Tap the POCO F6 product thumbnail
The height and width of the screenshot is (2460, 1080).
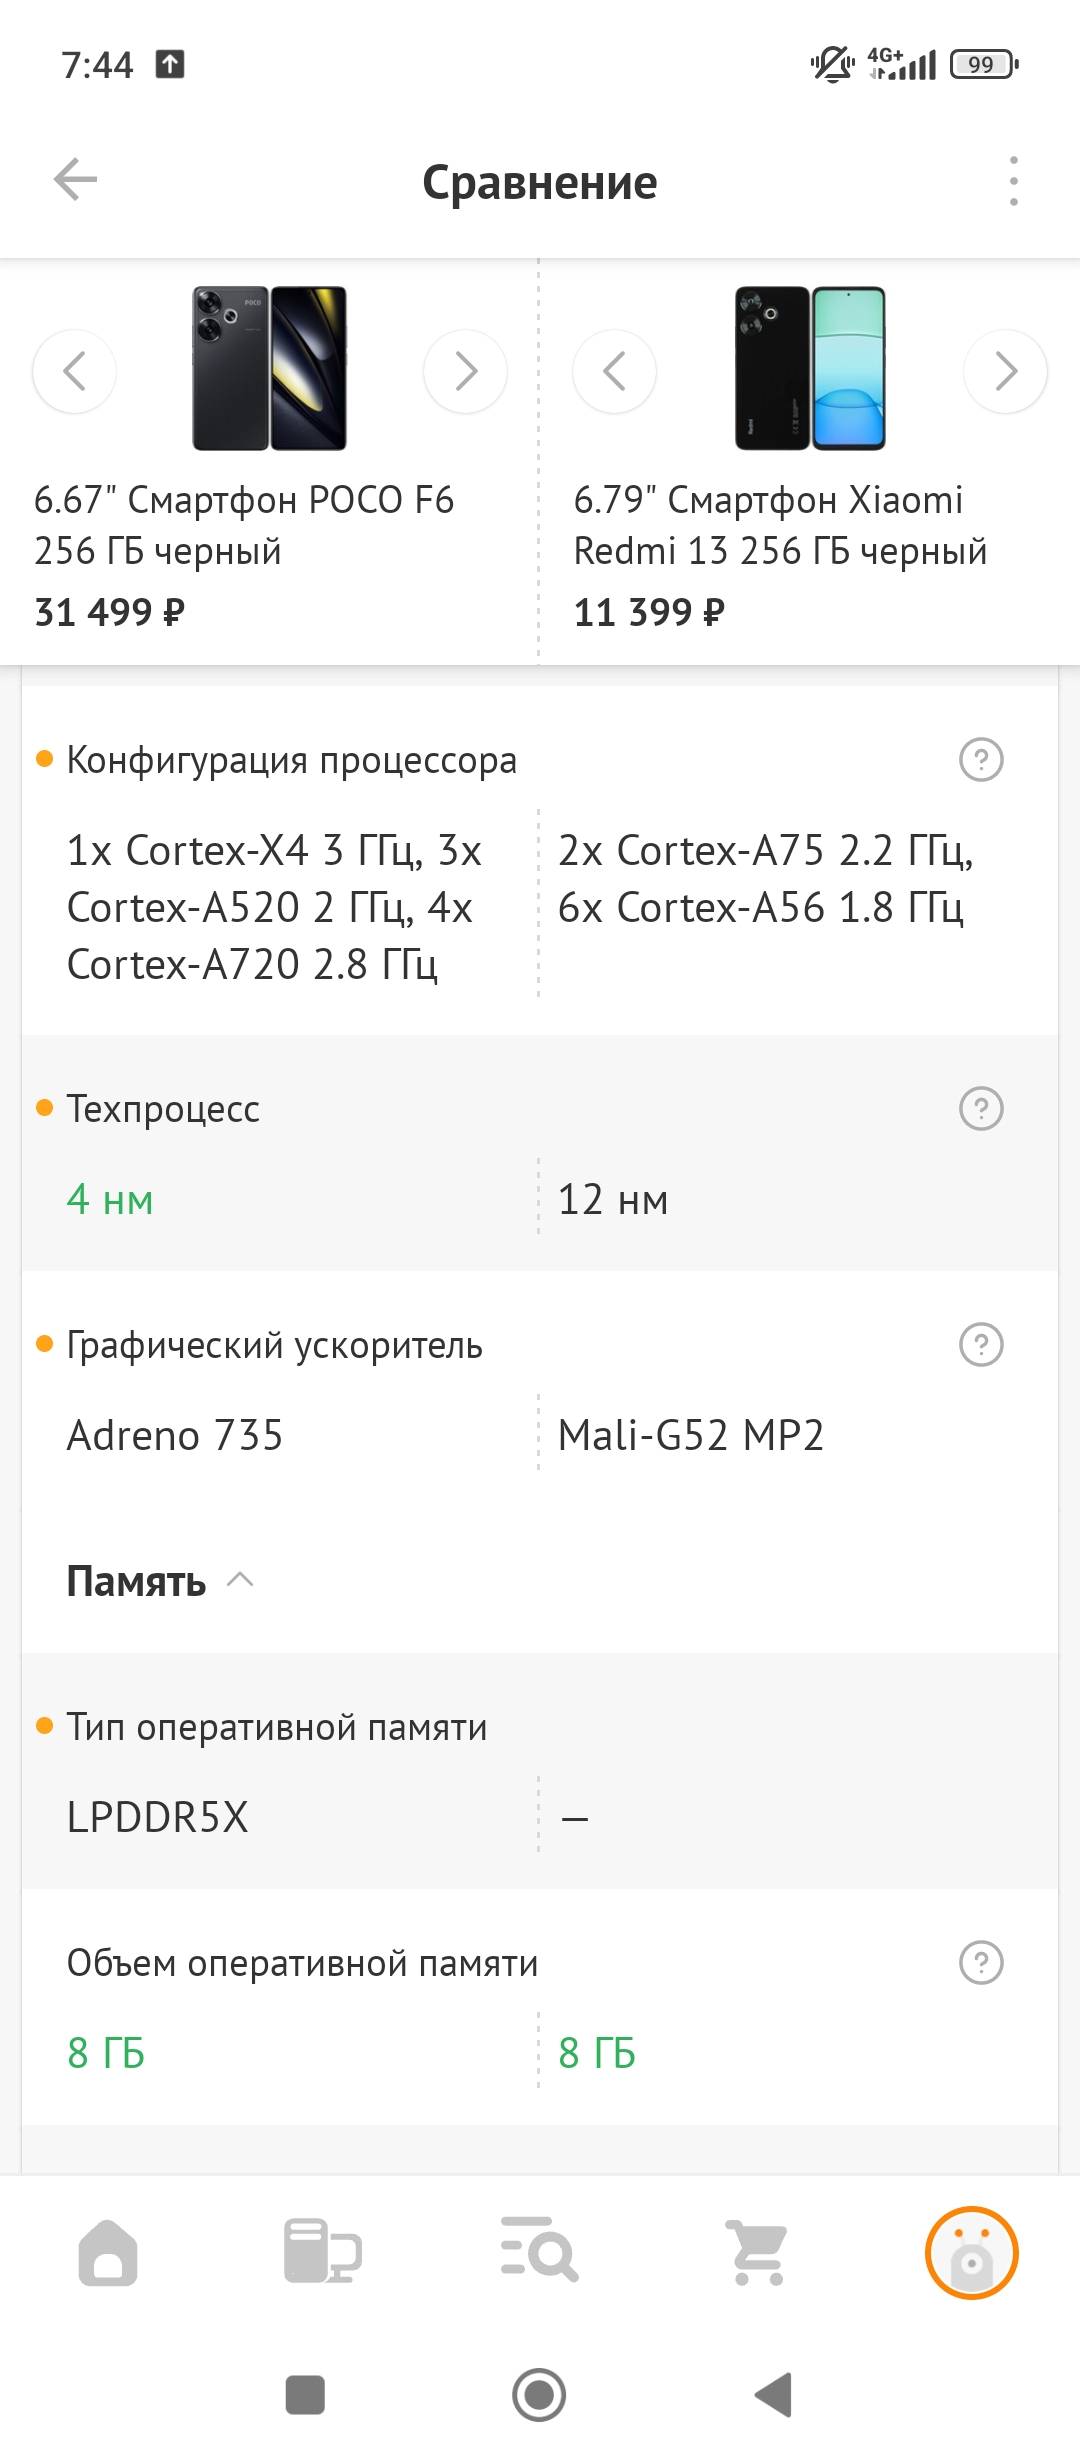(269, 369)
